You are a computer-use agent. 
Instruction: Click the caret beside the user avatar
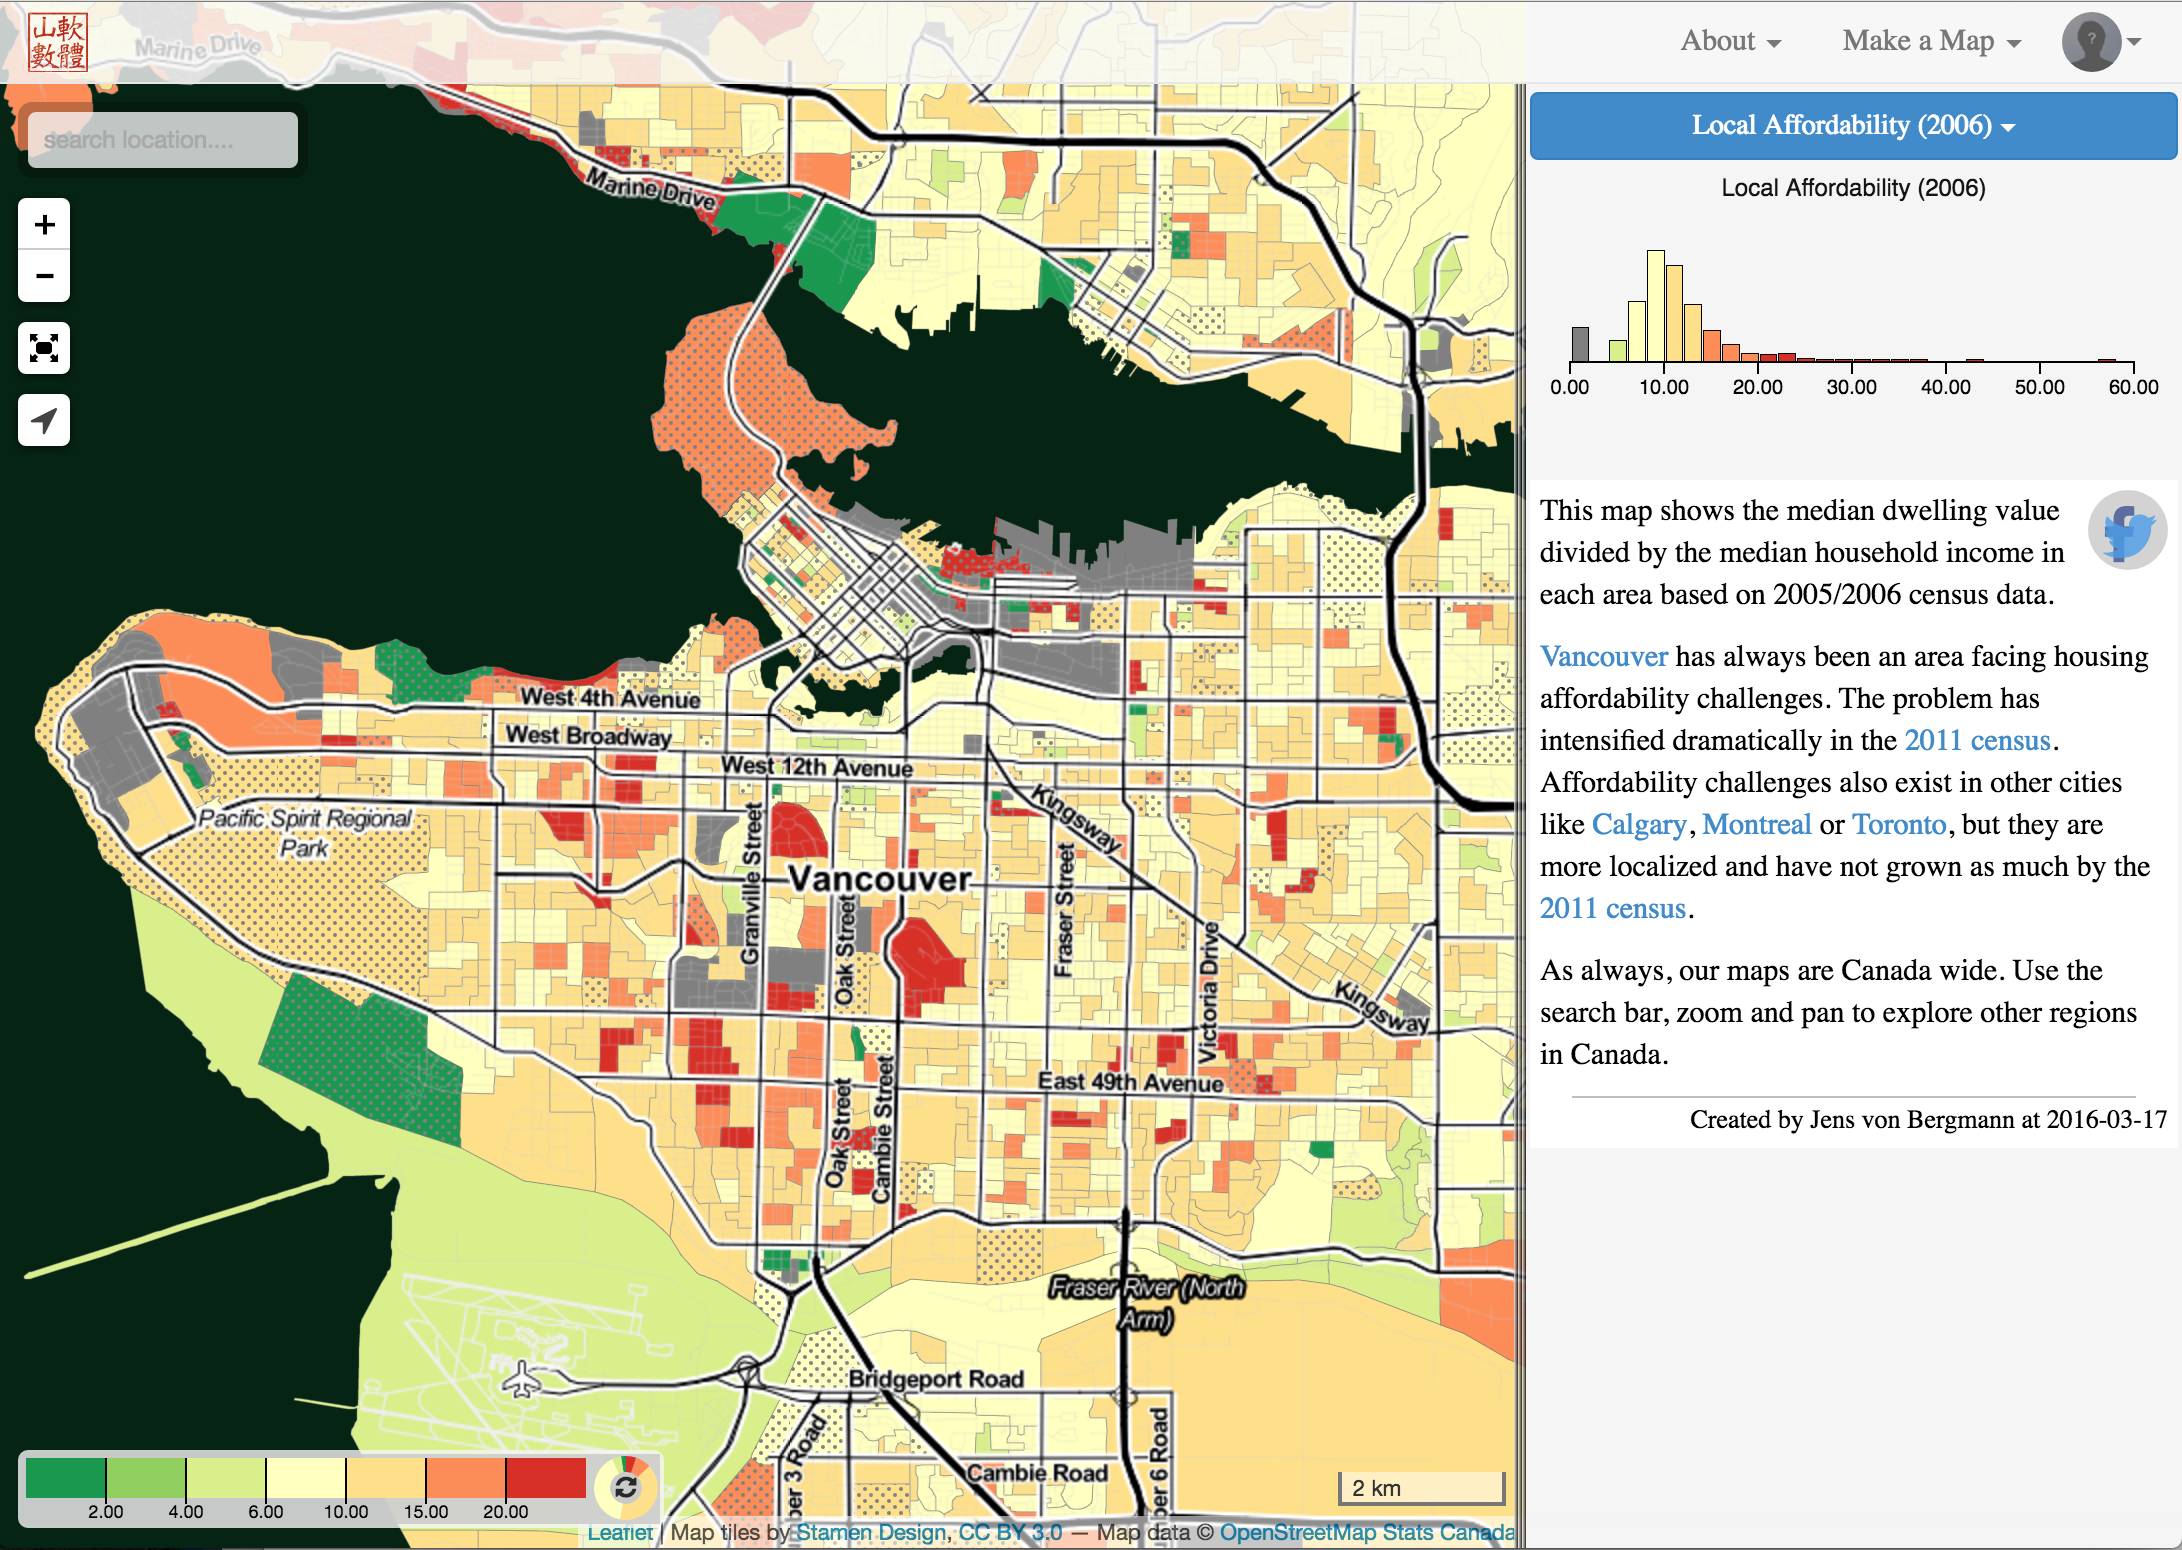coord(2135,42)
